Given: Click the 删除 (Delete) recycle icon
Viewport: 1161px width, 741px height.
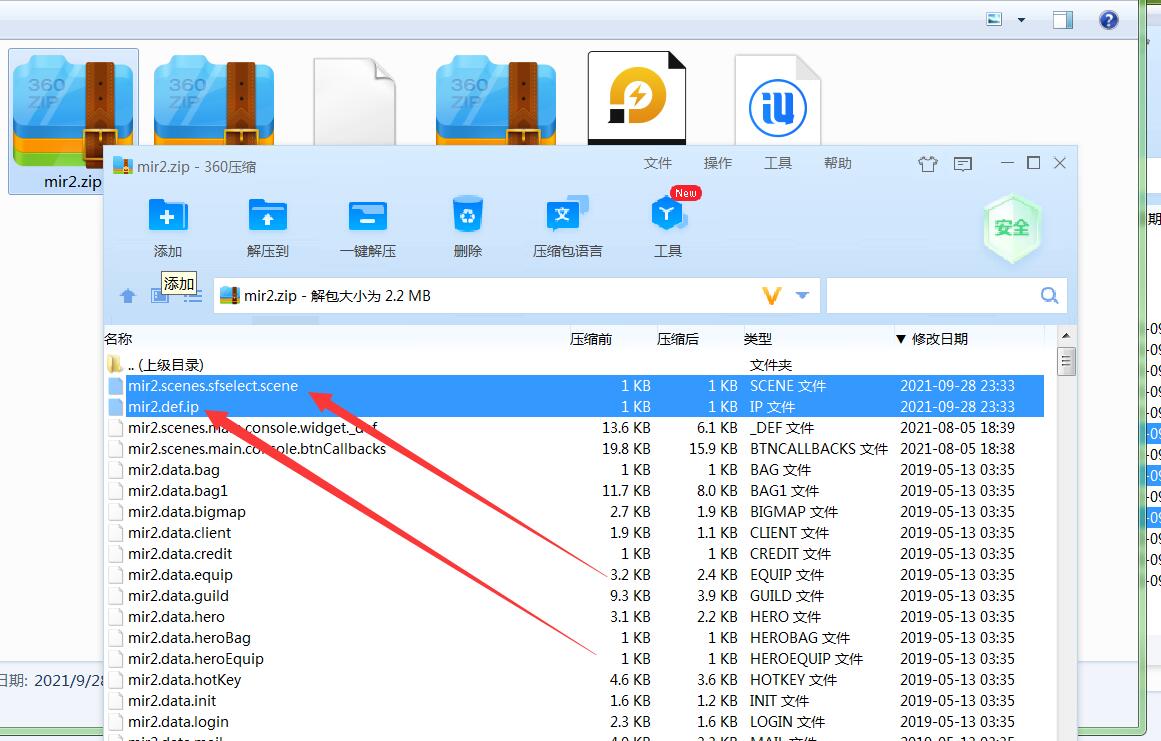Looking at the screenshot, I should (467, 216).
